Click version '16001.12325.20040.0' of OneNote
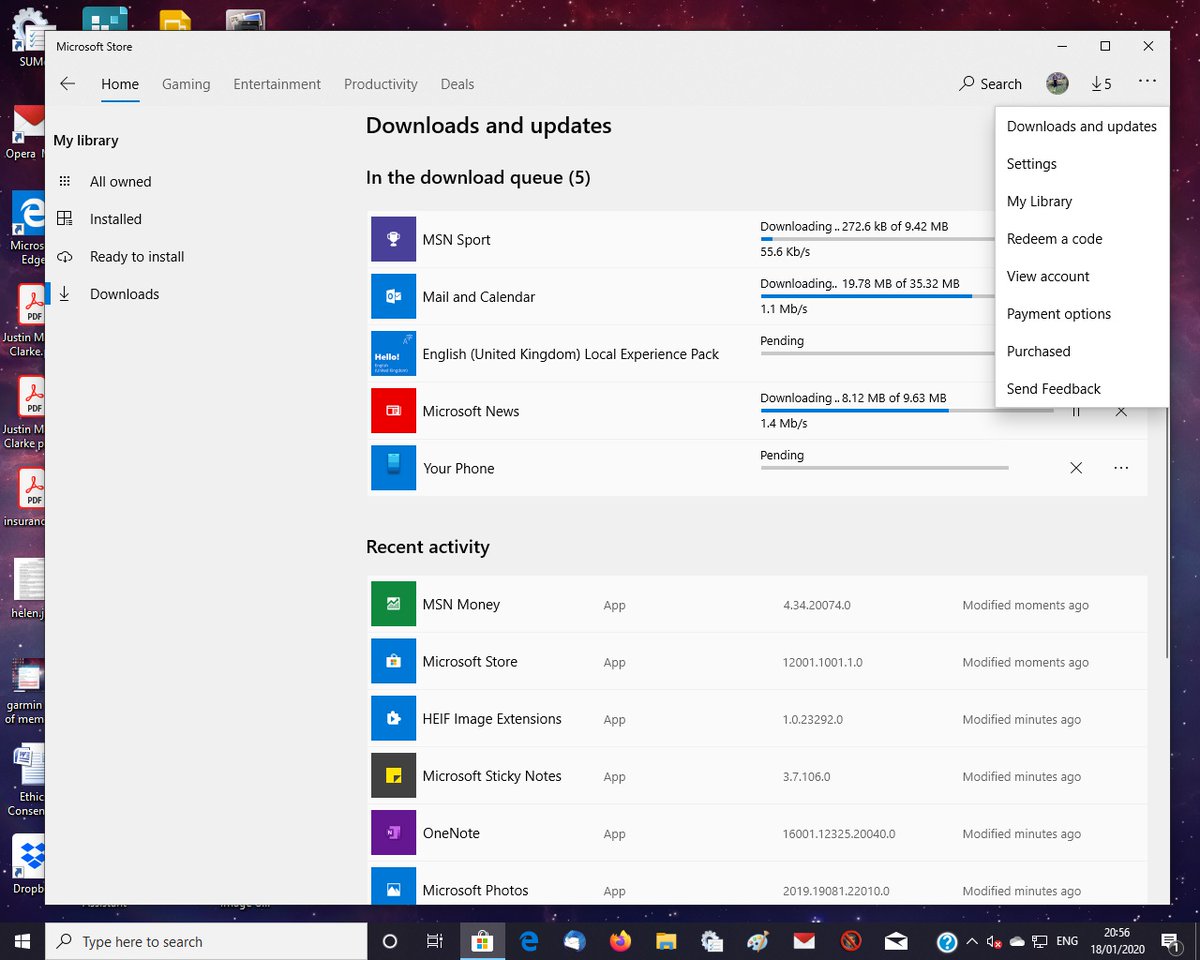Viewport: 1200px width, 960px height. pos(839,834)
